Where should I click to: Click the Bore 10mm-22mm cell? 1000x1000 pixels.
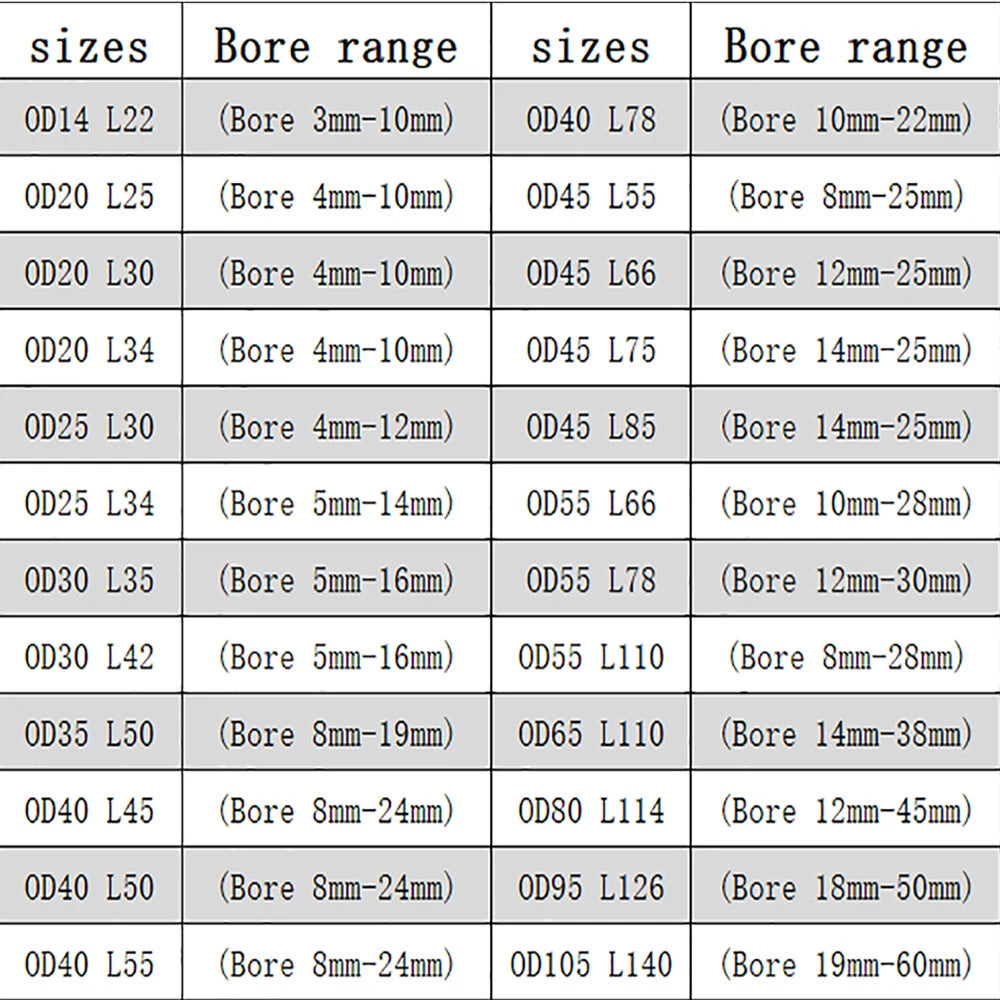pyautogui.click(x=846, y=118)
